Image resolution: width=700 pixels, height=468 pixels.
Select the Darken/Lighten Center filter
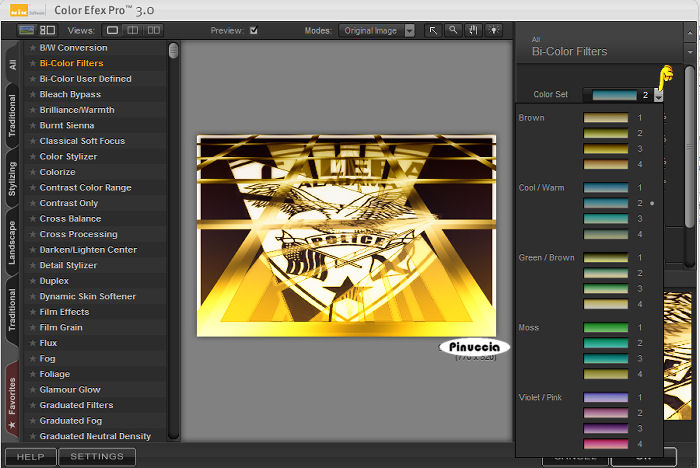88,250
